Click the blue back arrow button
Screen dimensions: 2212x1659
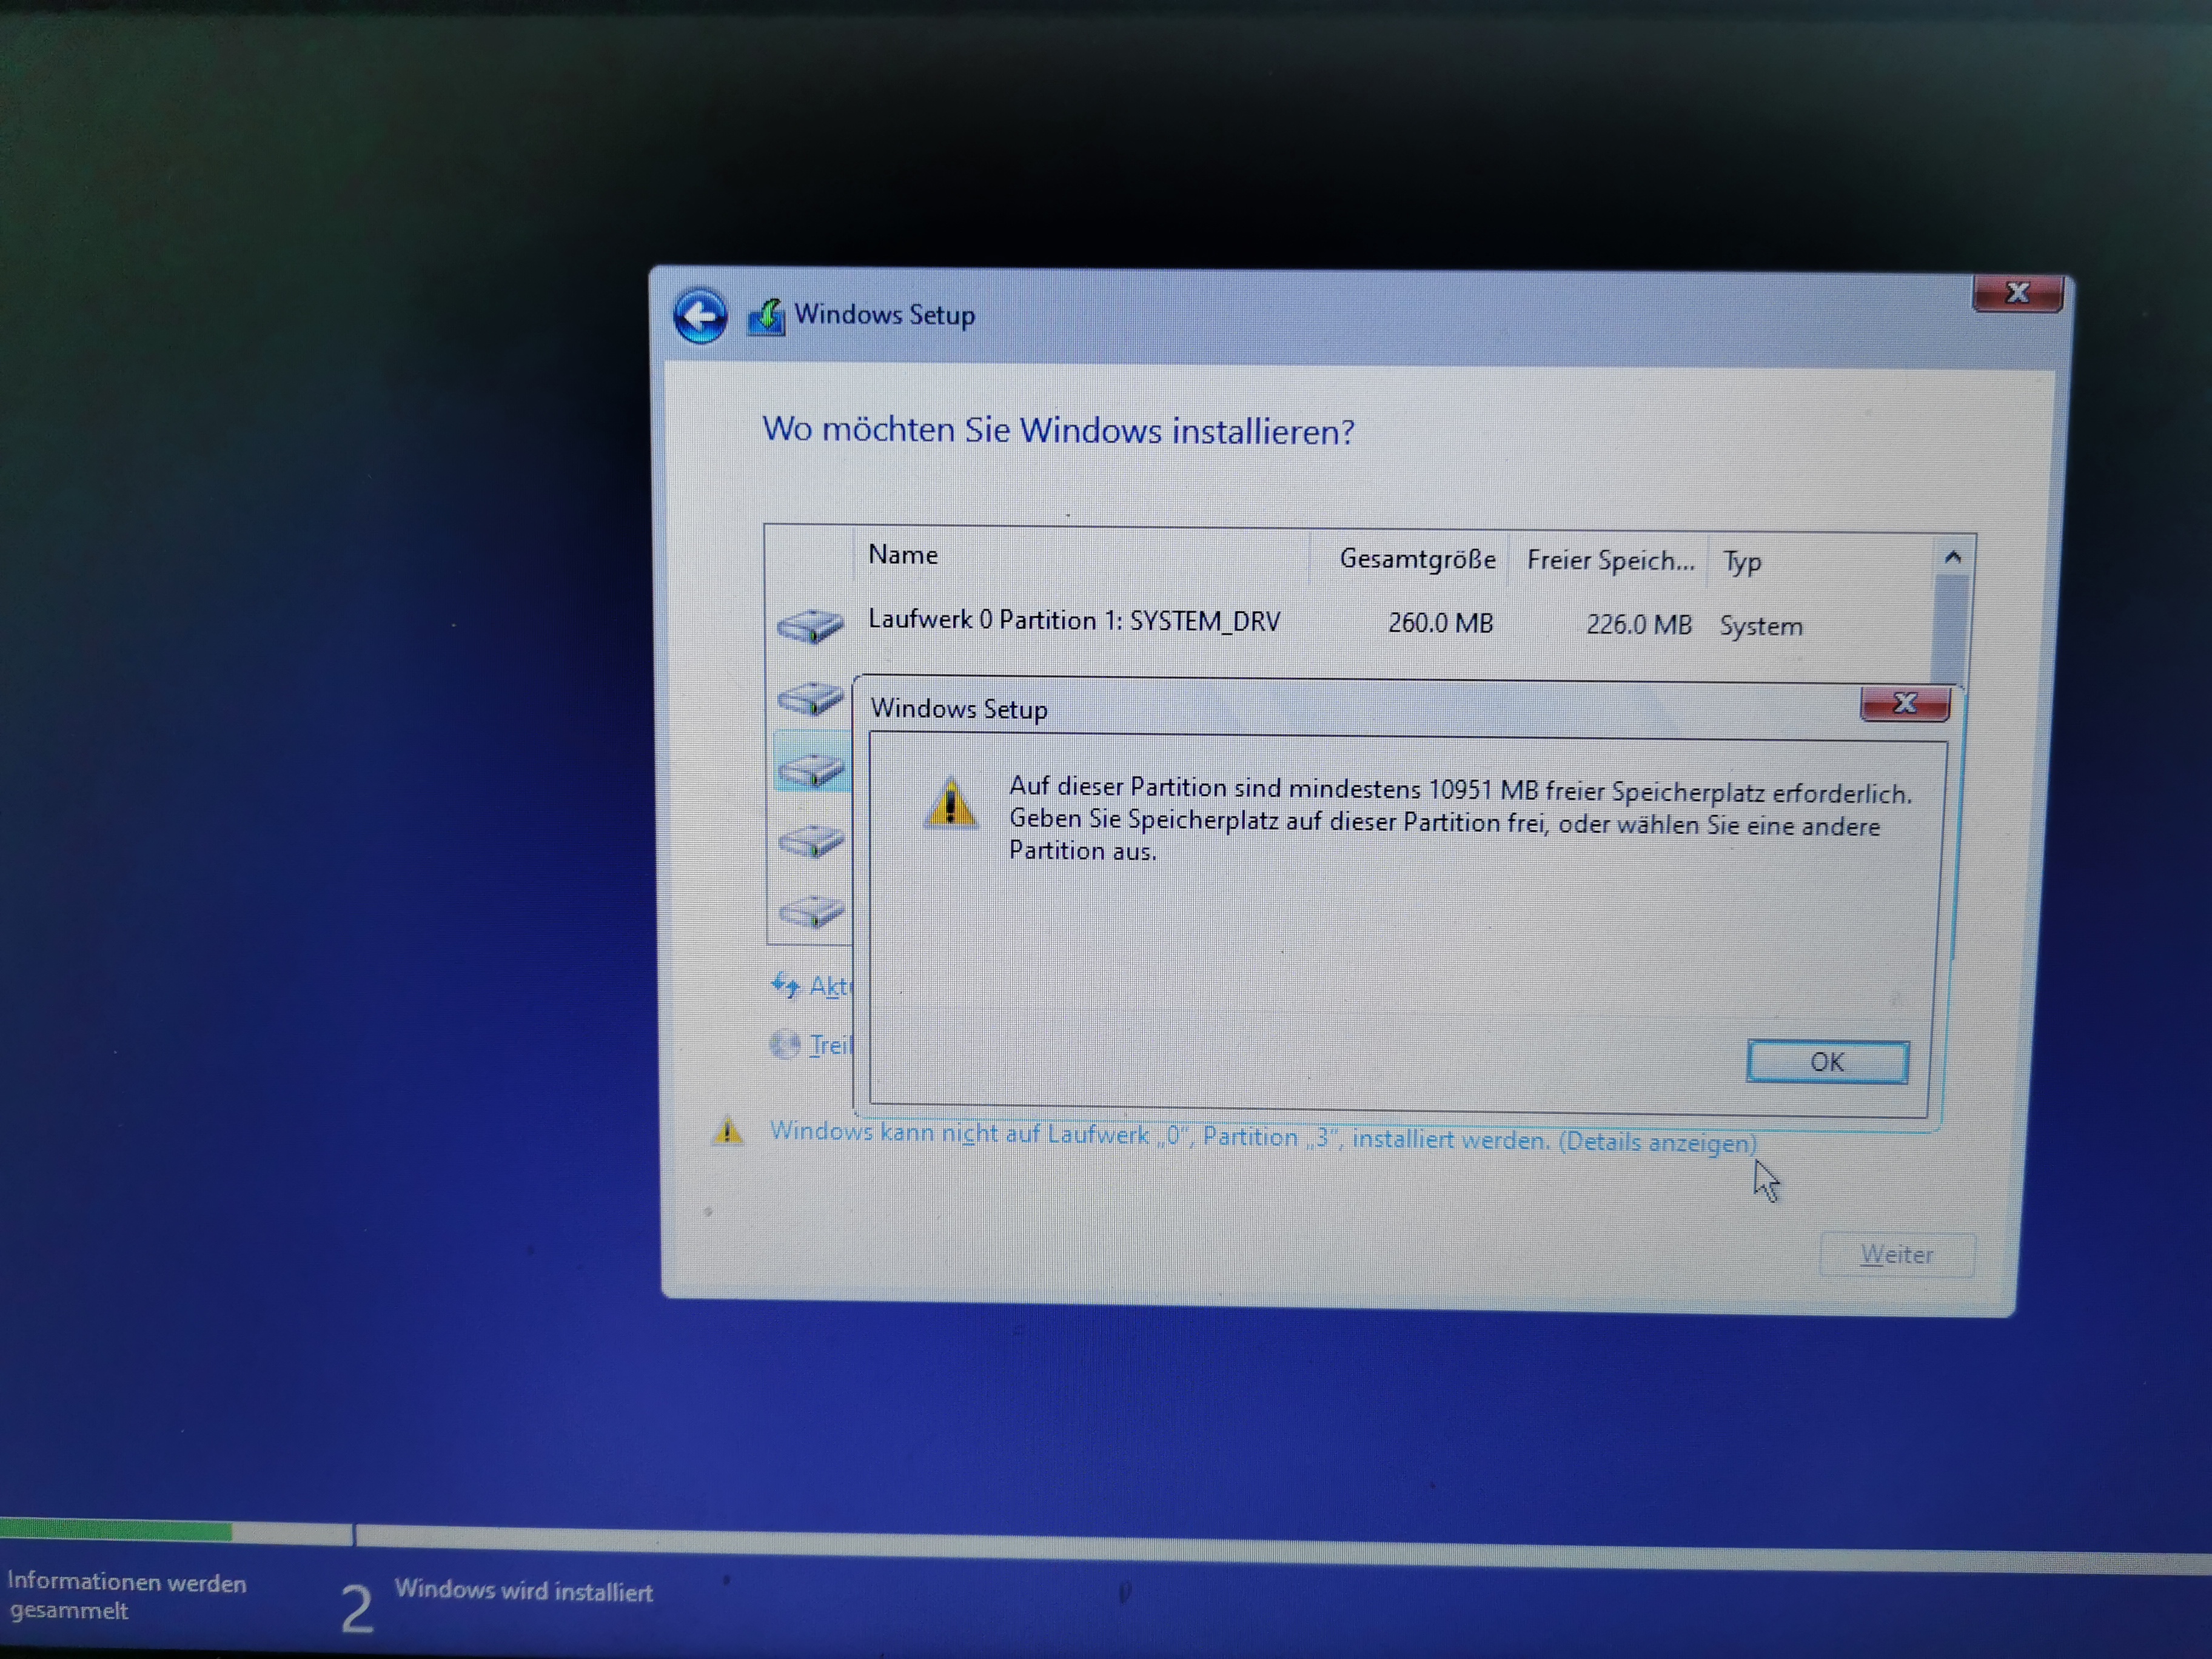click(700, 317)
